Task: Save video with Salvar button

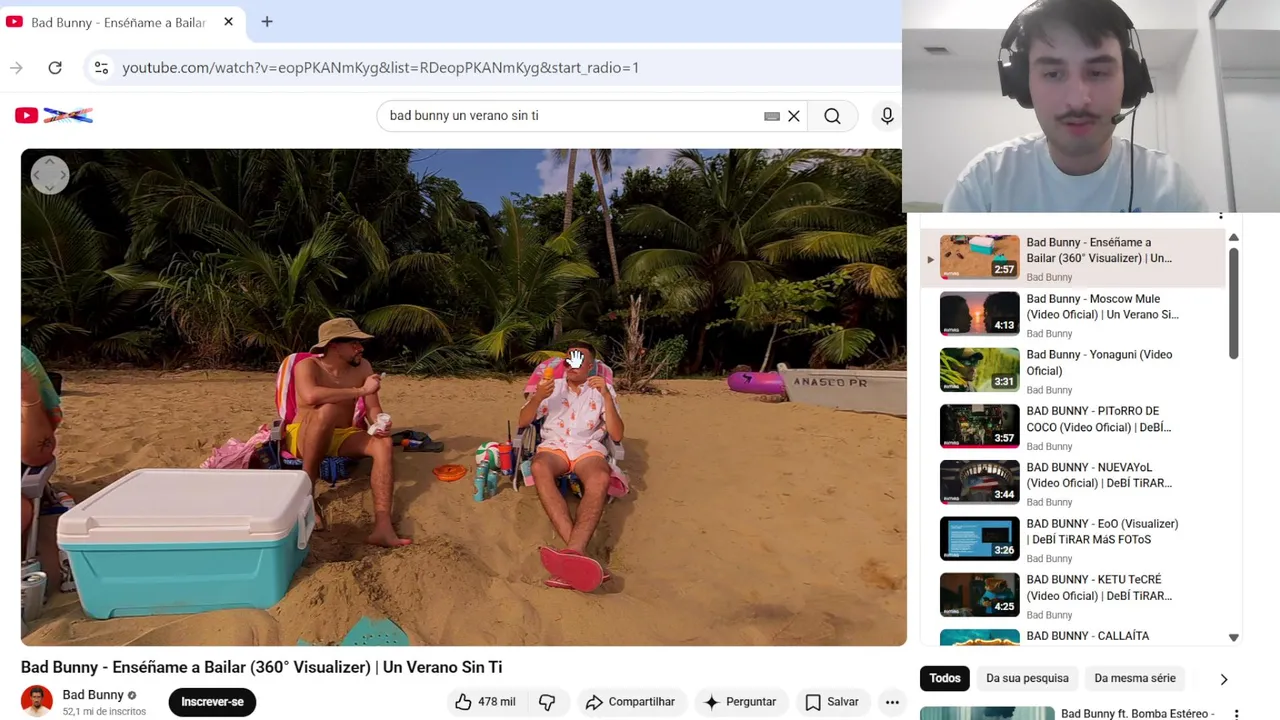Action: coord(832,702)
